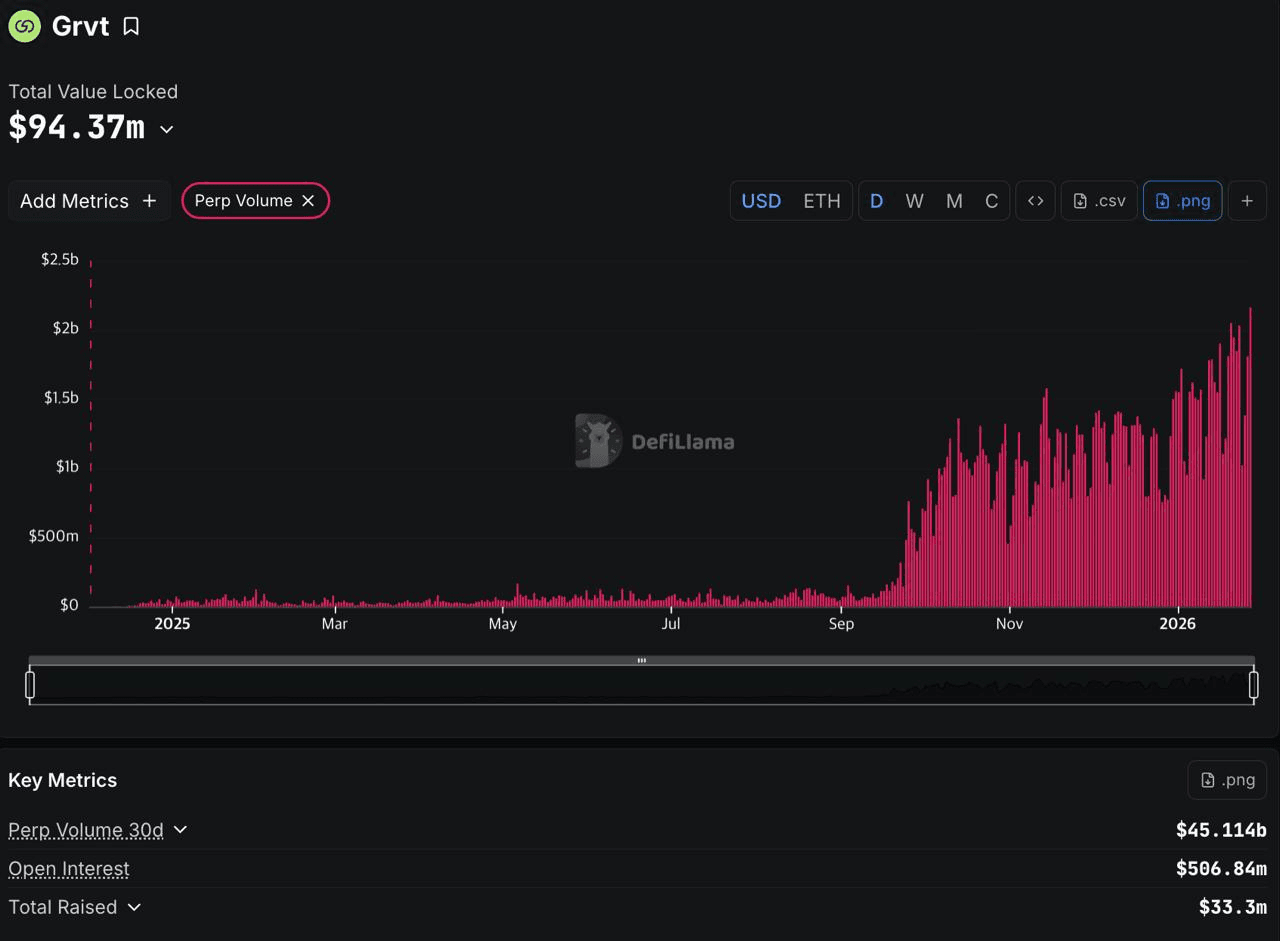
Task: Expand the Perp Volume 30d row
Action: coord(181,830)
